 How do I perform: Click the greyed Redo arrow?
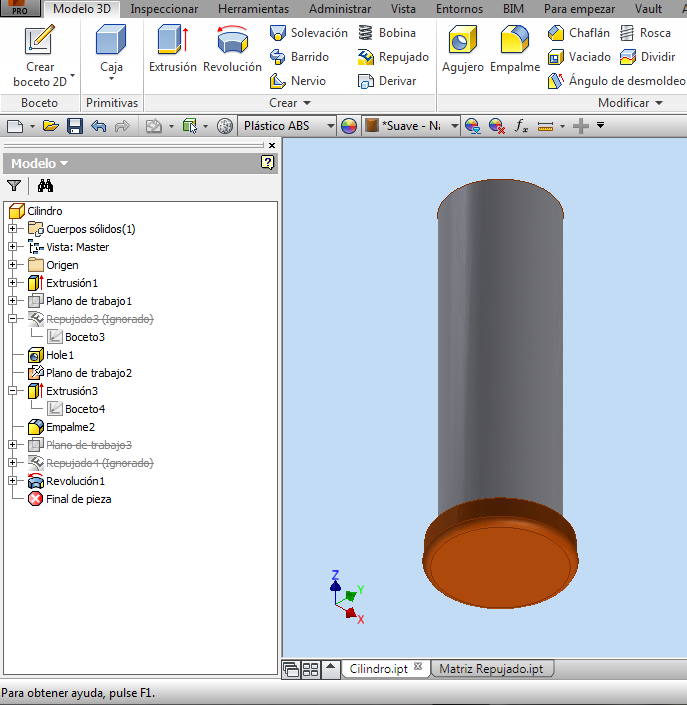tap(122, 126)
